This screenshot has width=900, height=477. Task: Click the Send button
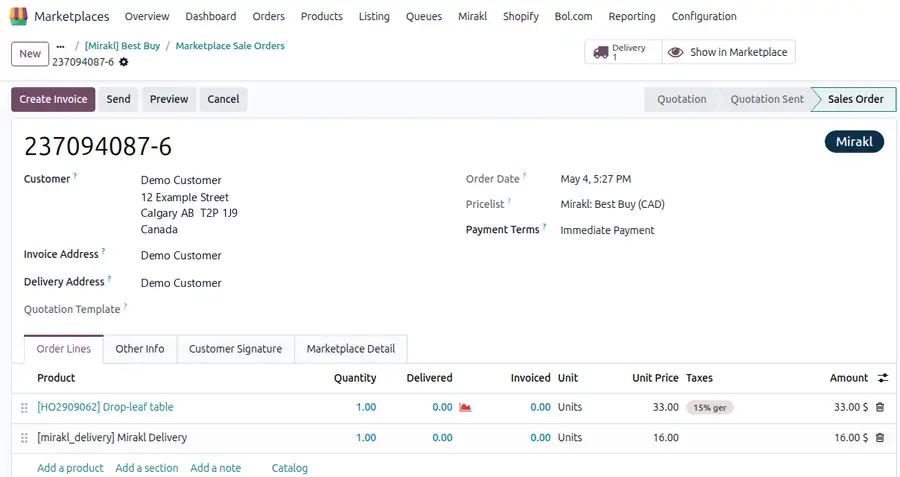point(118,99)
